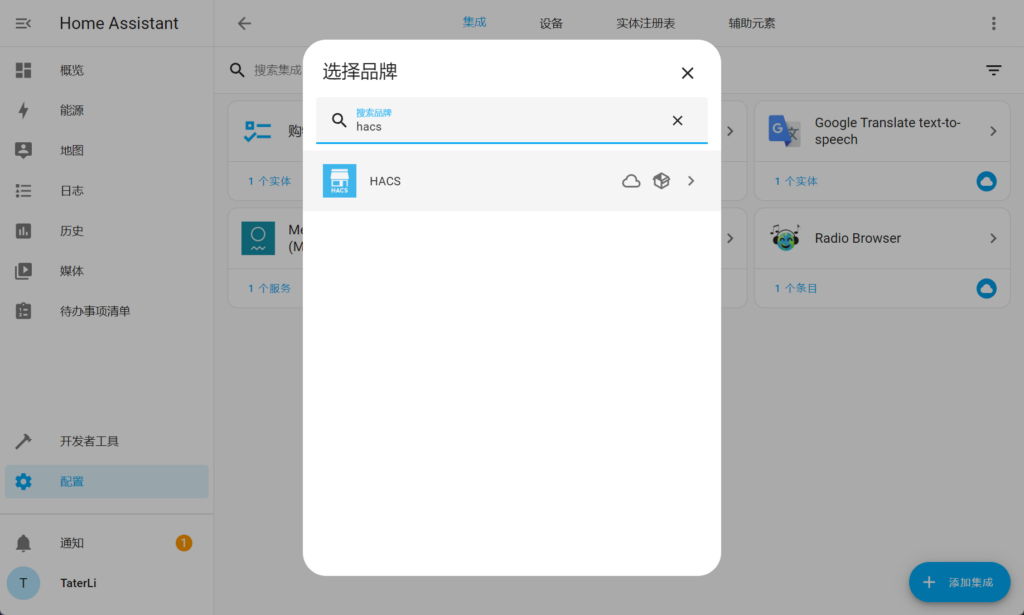This screenshot has width=1024, height=615.
Task: Open the 概览 overview dashboard icon
Action: 24,70
